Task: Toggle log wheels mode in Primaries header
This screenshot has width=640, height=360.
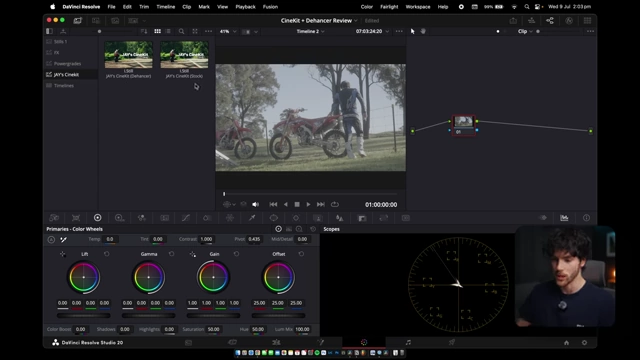Action: (299, 229)
